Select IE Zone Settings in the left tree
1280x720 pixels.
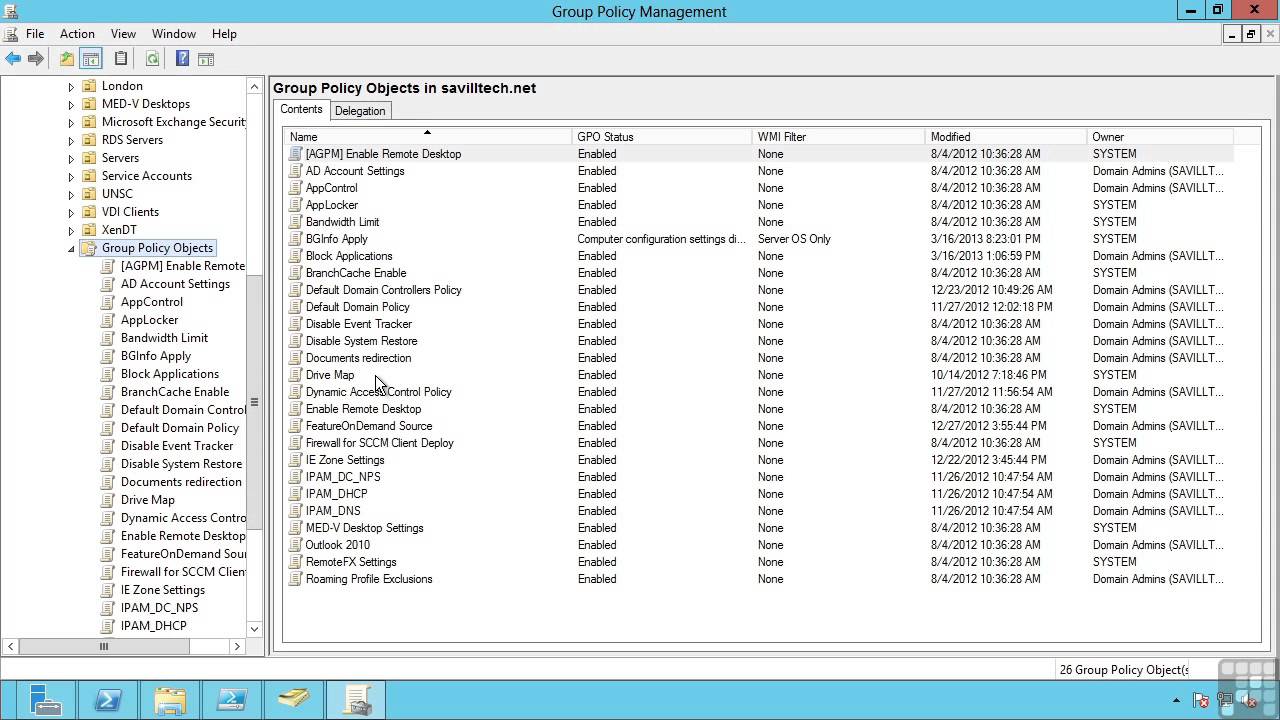(x=162, y=590)
